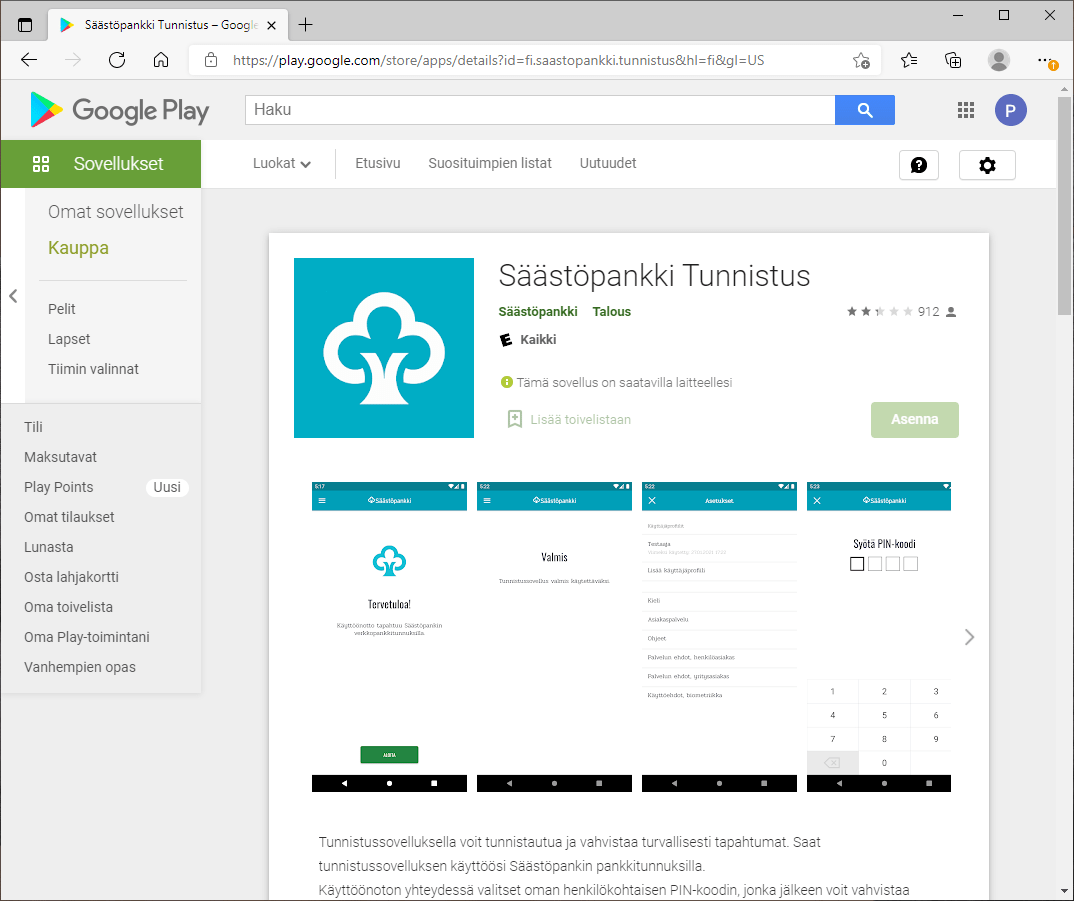Click the page vertical scrollbar
The image size is (1074, 901).
click(1064, 206)
